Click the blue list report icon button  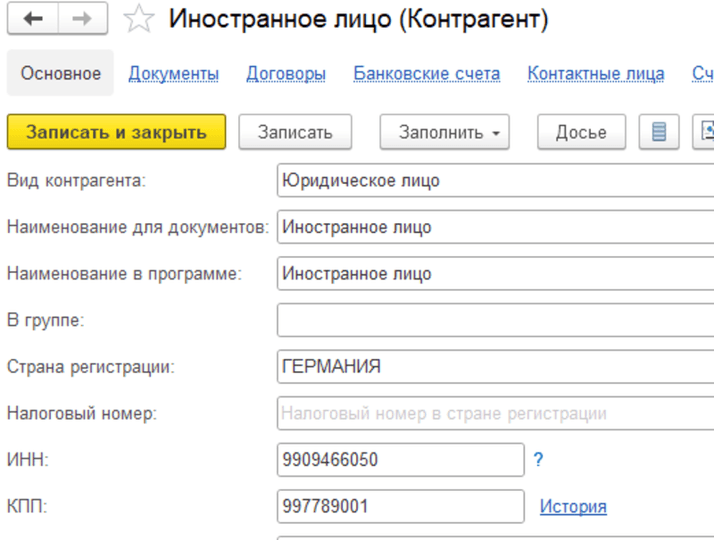click(659, 132)
